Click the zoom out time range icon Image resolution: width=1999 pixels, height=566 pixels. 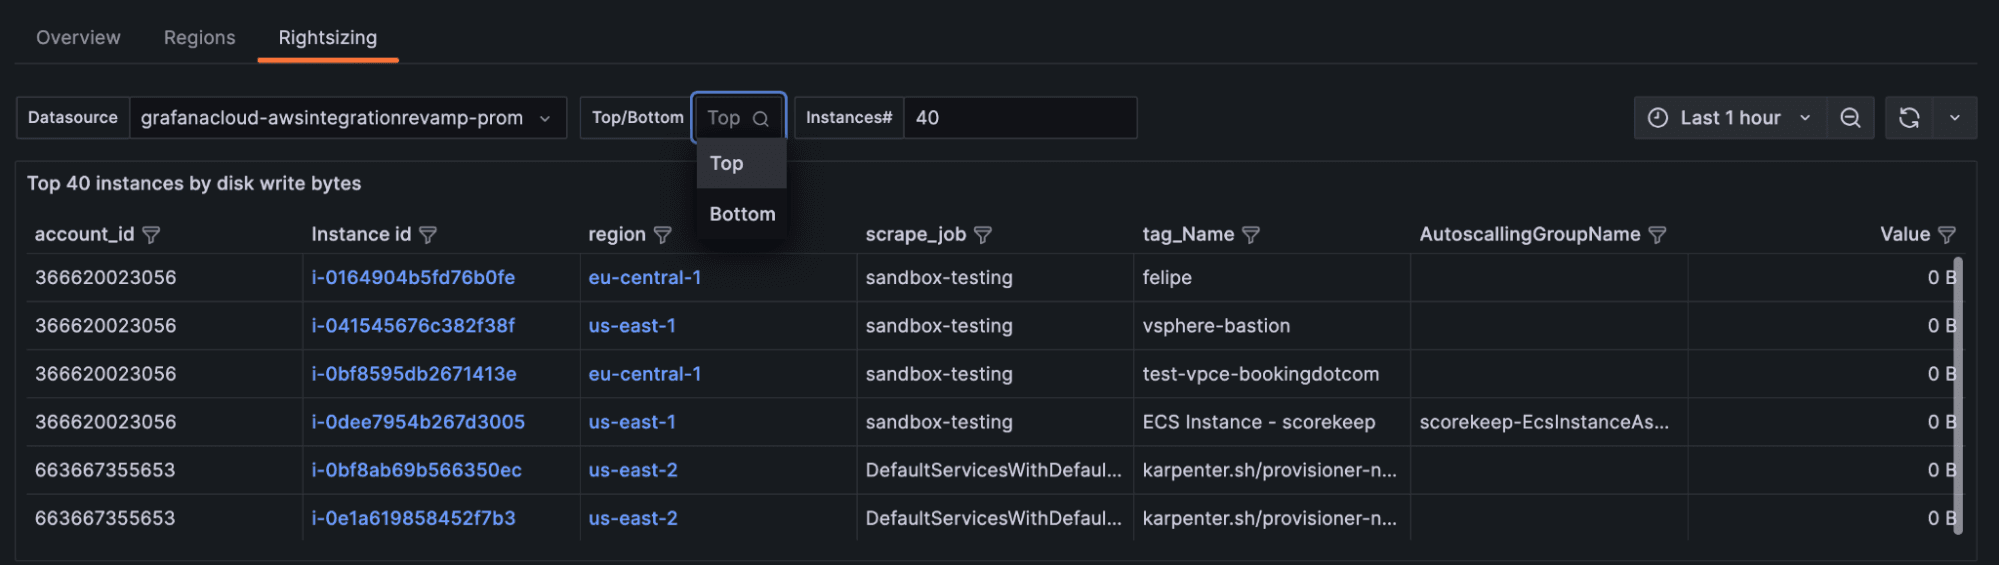(x=1850, y=118)
